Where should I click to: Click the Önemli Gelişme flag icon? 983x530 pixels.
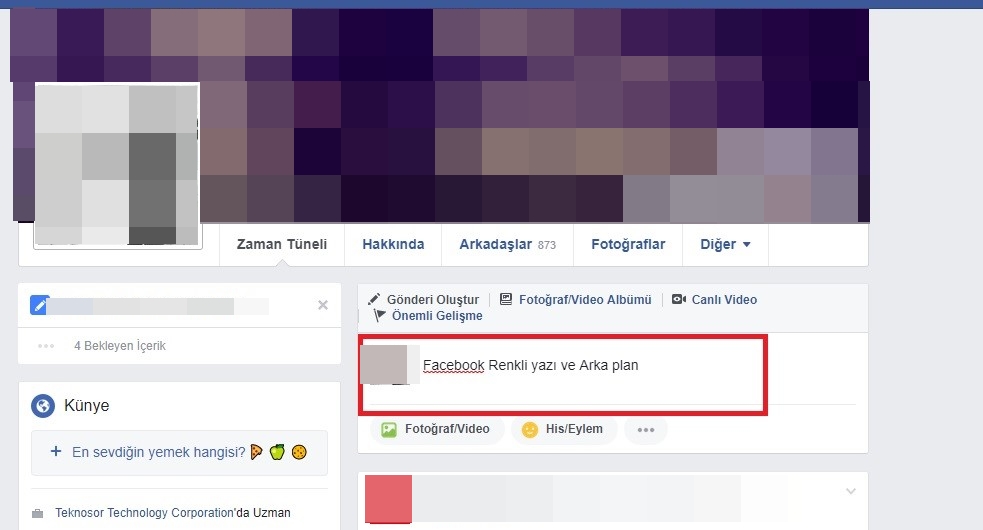tap(379, 315)
